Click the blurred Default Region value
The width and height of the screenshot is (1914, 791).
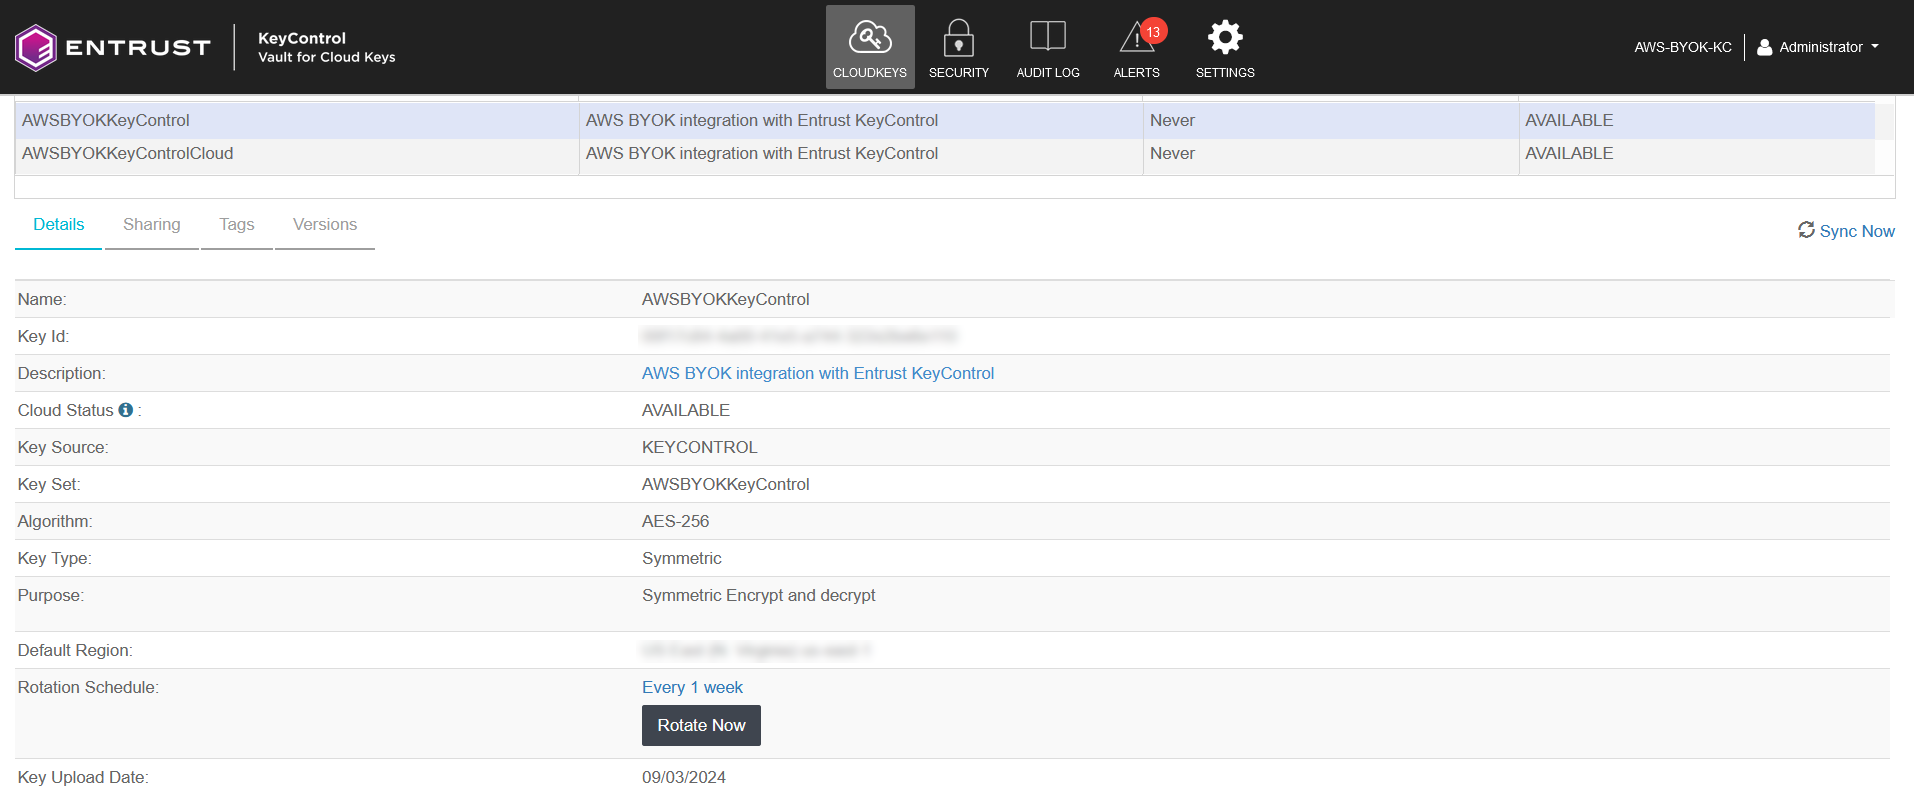pos(756,650)
